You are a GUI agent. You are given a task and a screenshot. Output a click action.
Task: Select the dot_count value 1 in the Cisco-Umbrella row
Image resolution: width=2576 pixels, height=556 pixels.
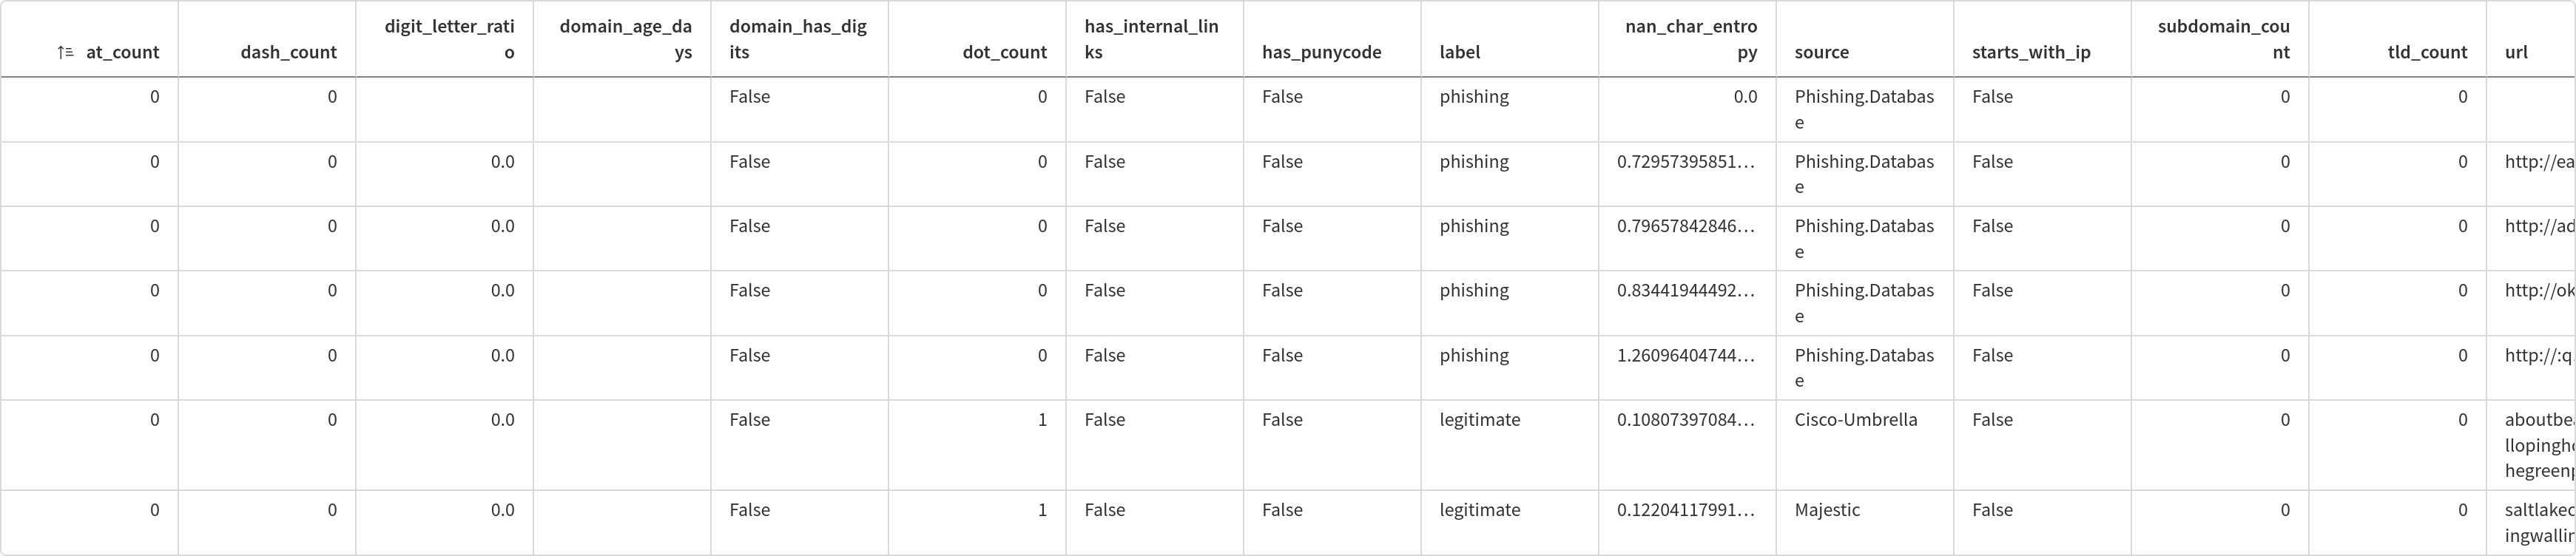point(1043,419)
